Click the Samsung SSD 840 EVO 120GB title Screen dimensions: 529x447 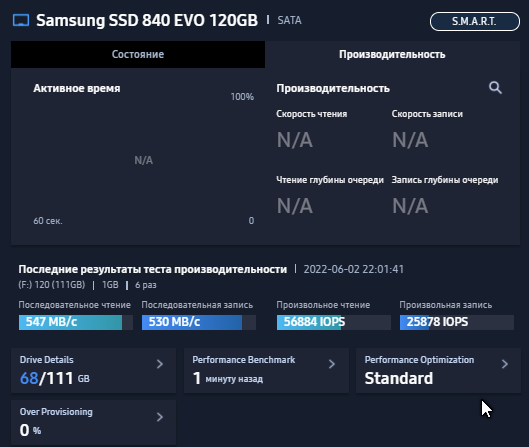point(147,20)
